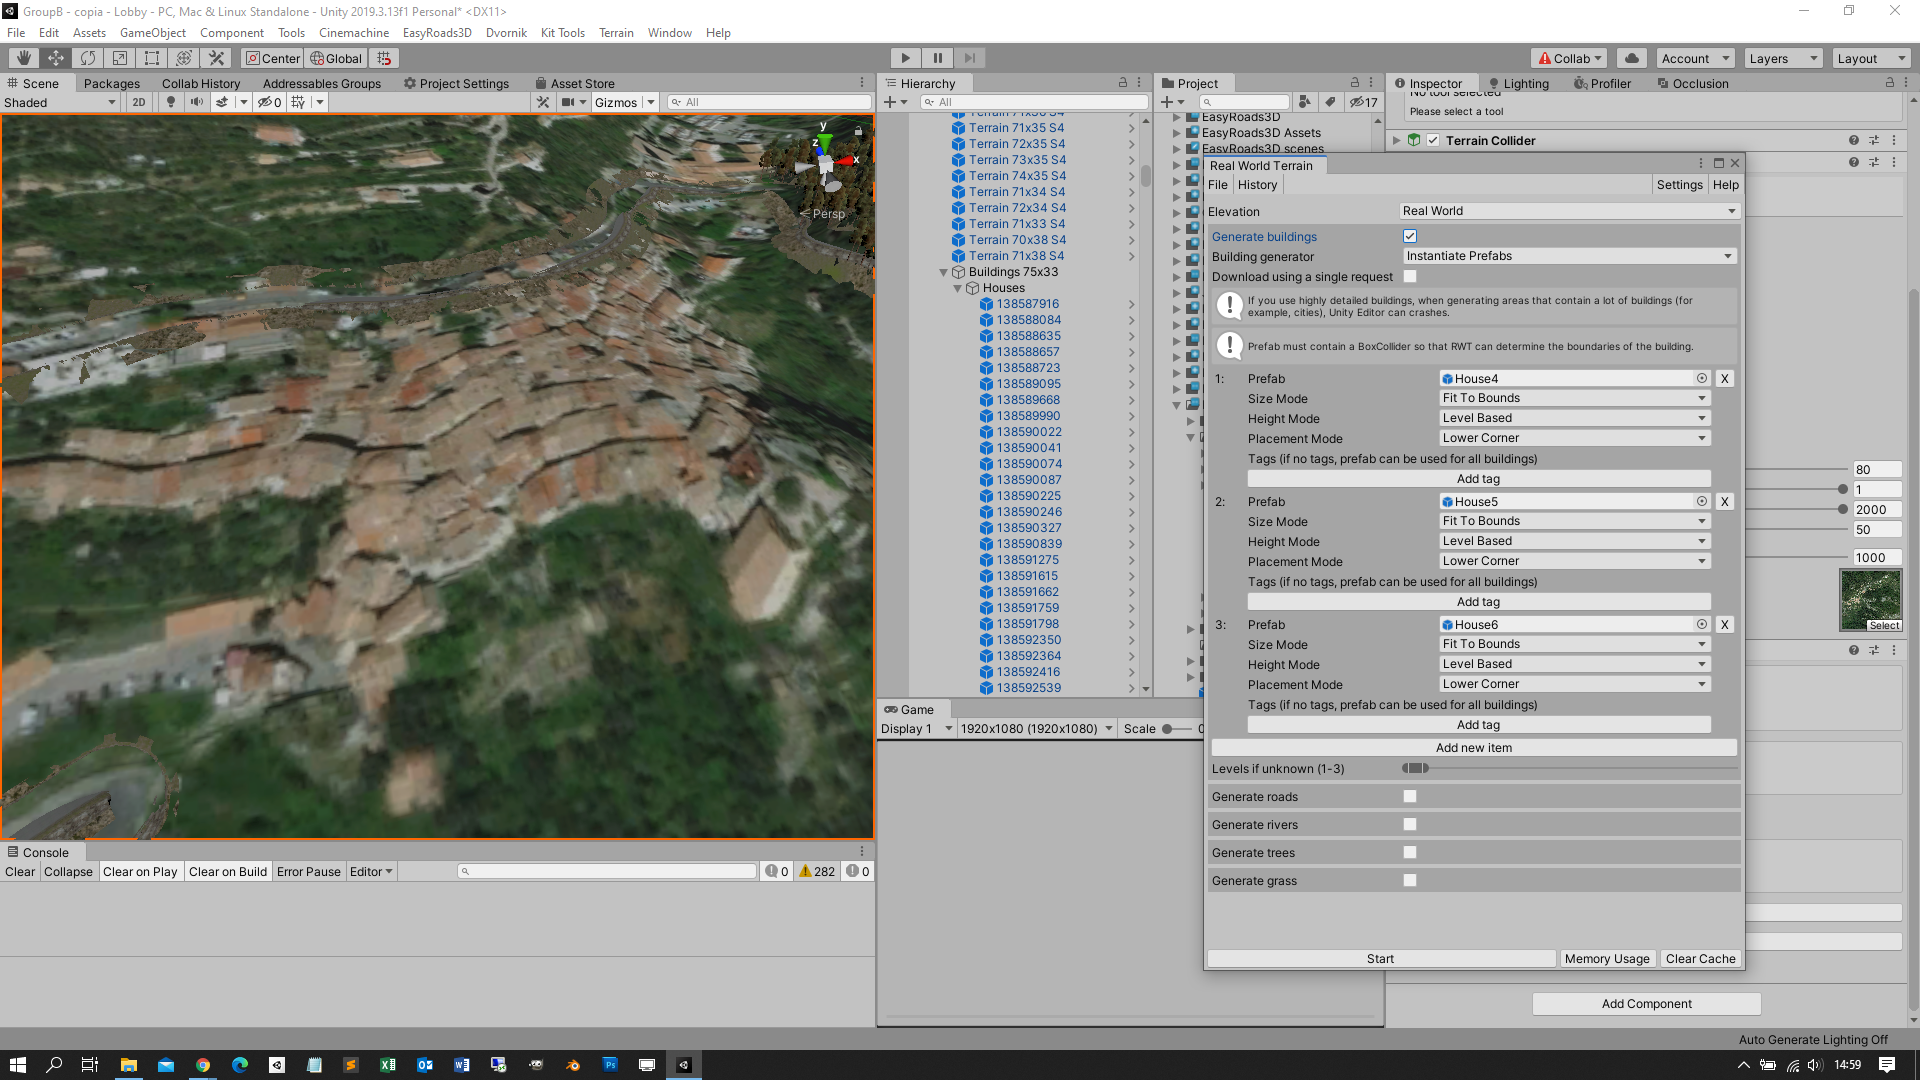Toggle Error Pause in Console
Viewport: 1920px width, 1080px height.
pyautogui.click(x=308, y=872)
